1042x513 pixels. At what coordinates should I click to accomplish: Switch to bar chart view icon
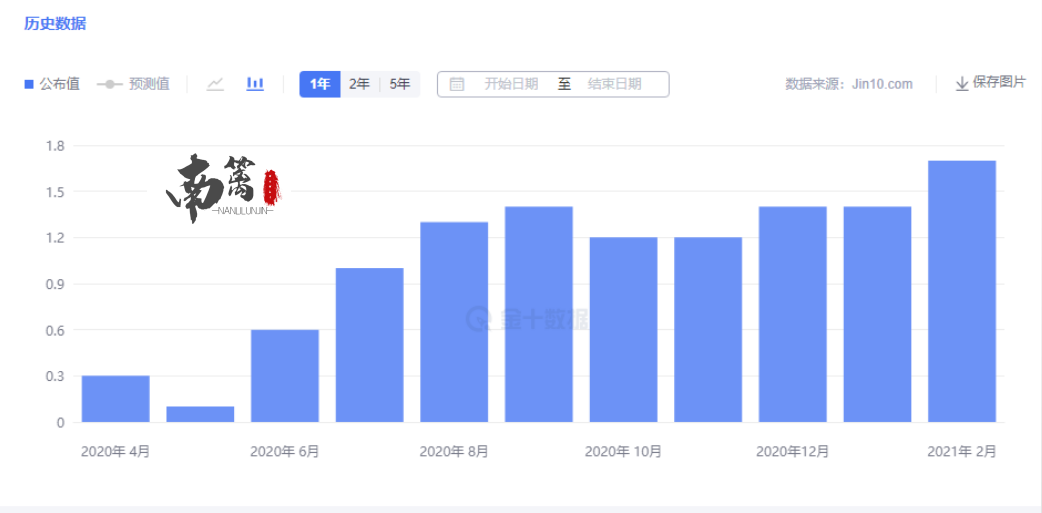point(255,84)
